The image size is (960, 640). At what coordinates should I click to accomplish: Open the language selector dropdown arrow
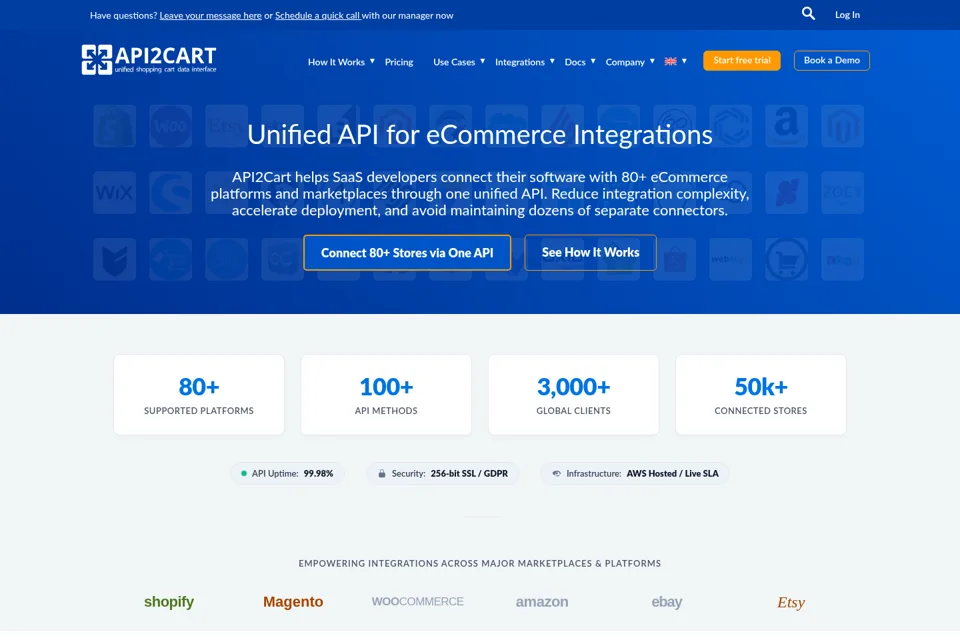coord(684,61)
